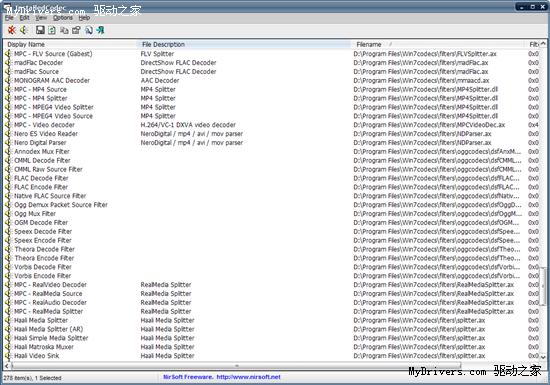This screenshot has height=385, width=550.
Task: Sort by the Filename column header
Action: (439, 44)
